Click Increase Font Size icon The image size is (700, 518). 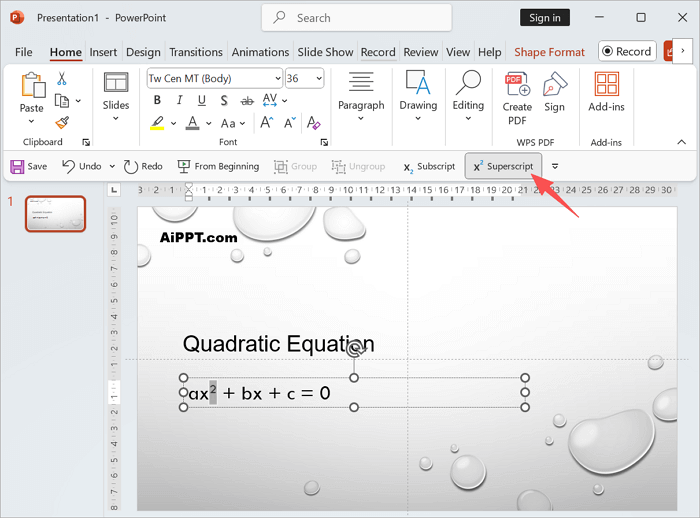(267, 123)
